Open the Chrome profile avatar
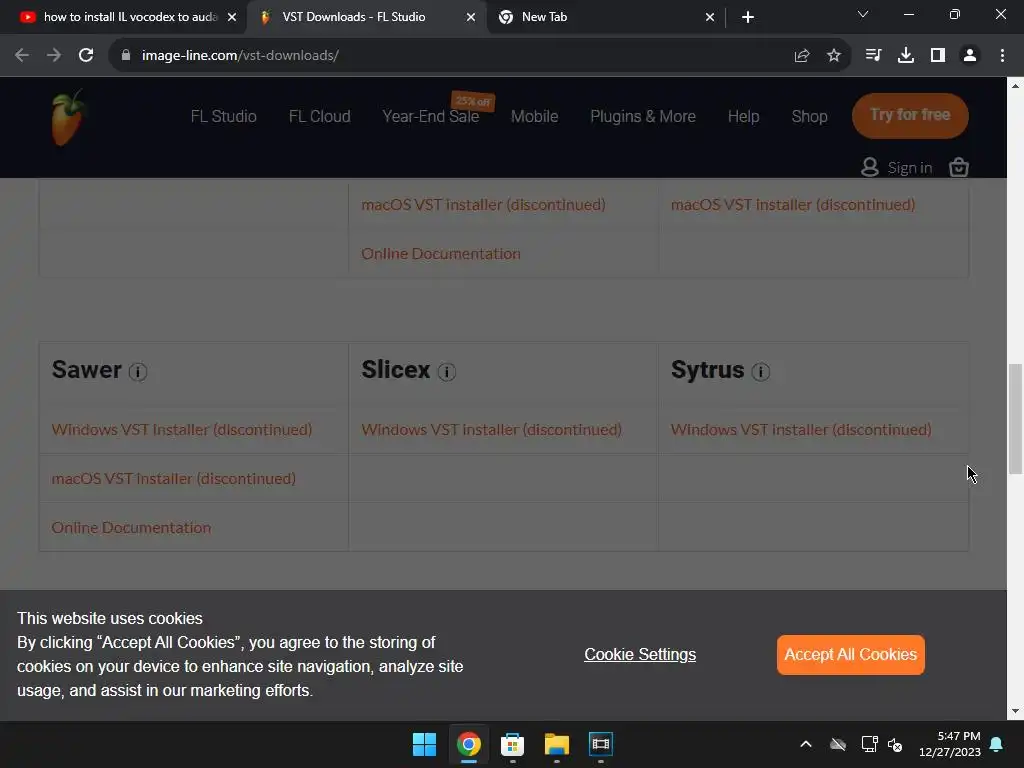1024x768 pixels. coord(970,56)
